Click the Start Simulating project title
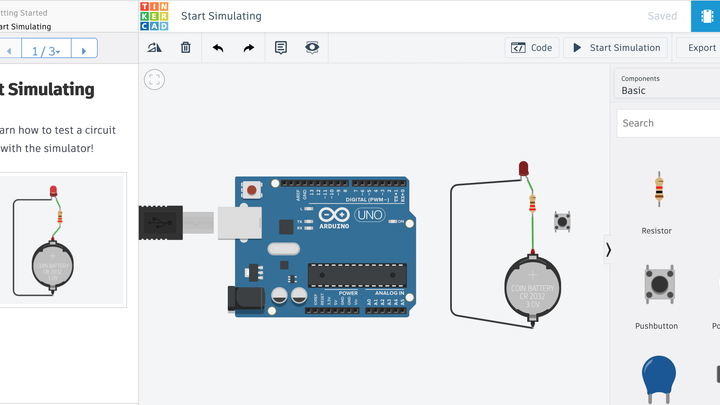 pos(221,16)
